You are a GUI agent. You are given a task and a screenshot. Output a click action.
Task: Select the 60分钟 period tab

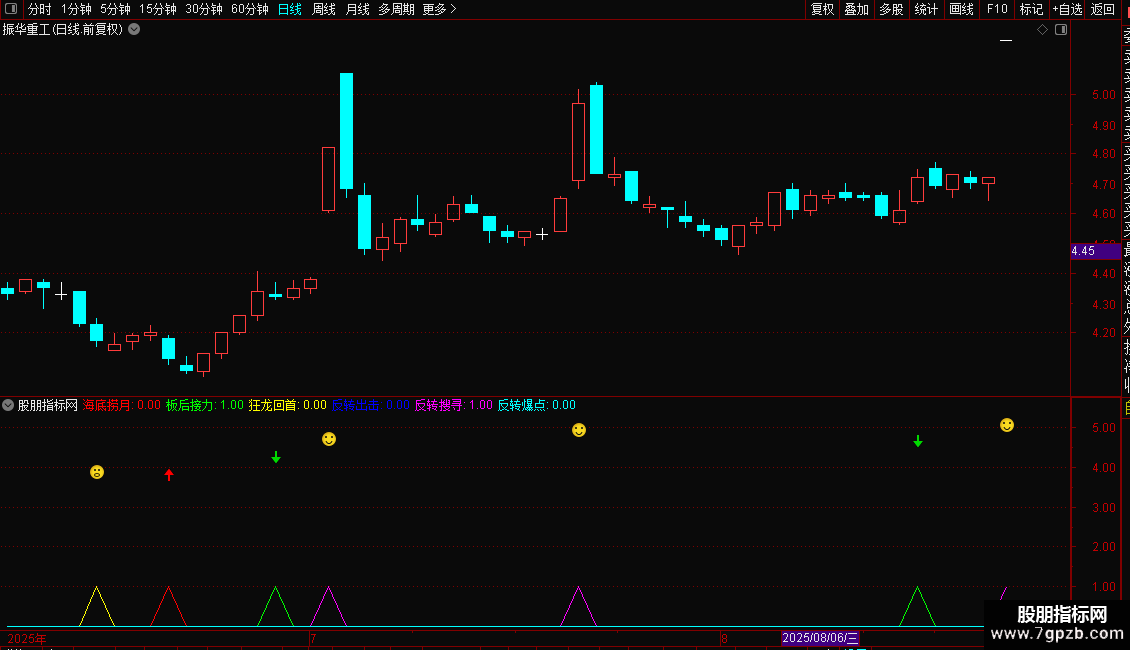click(x=250, y=9)
